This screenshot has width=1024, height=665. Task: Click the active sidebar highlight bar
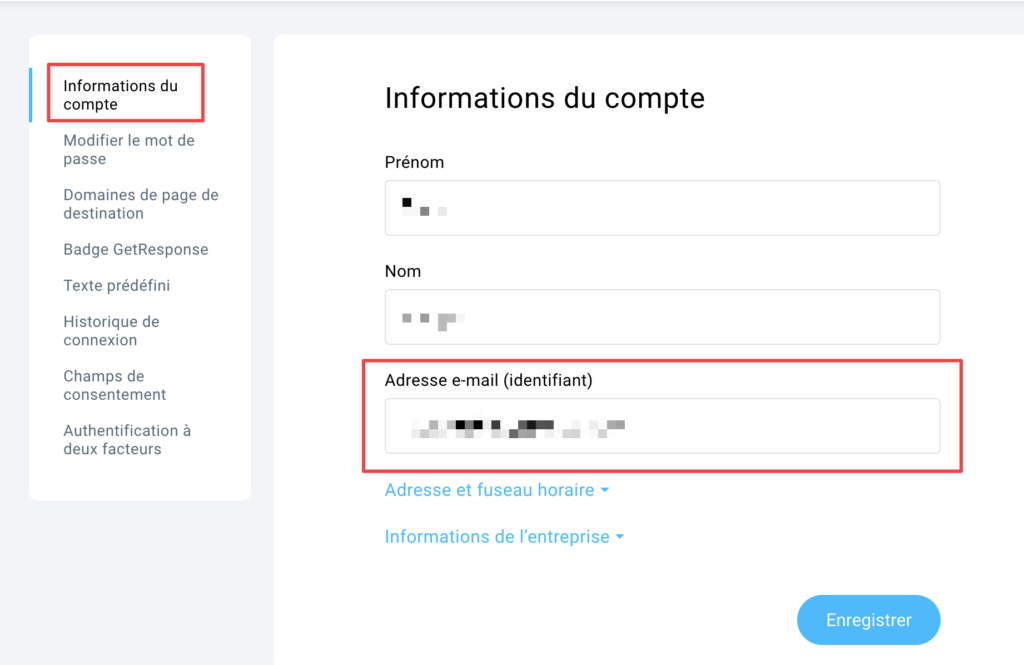[x=32, y=93]
